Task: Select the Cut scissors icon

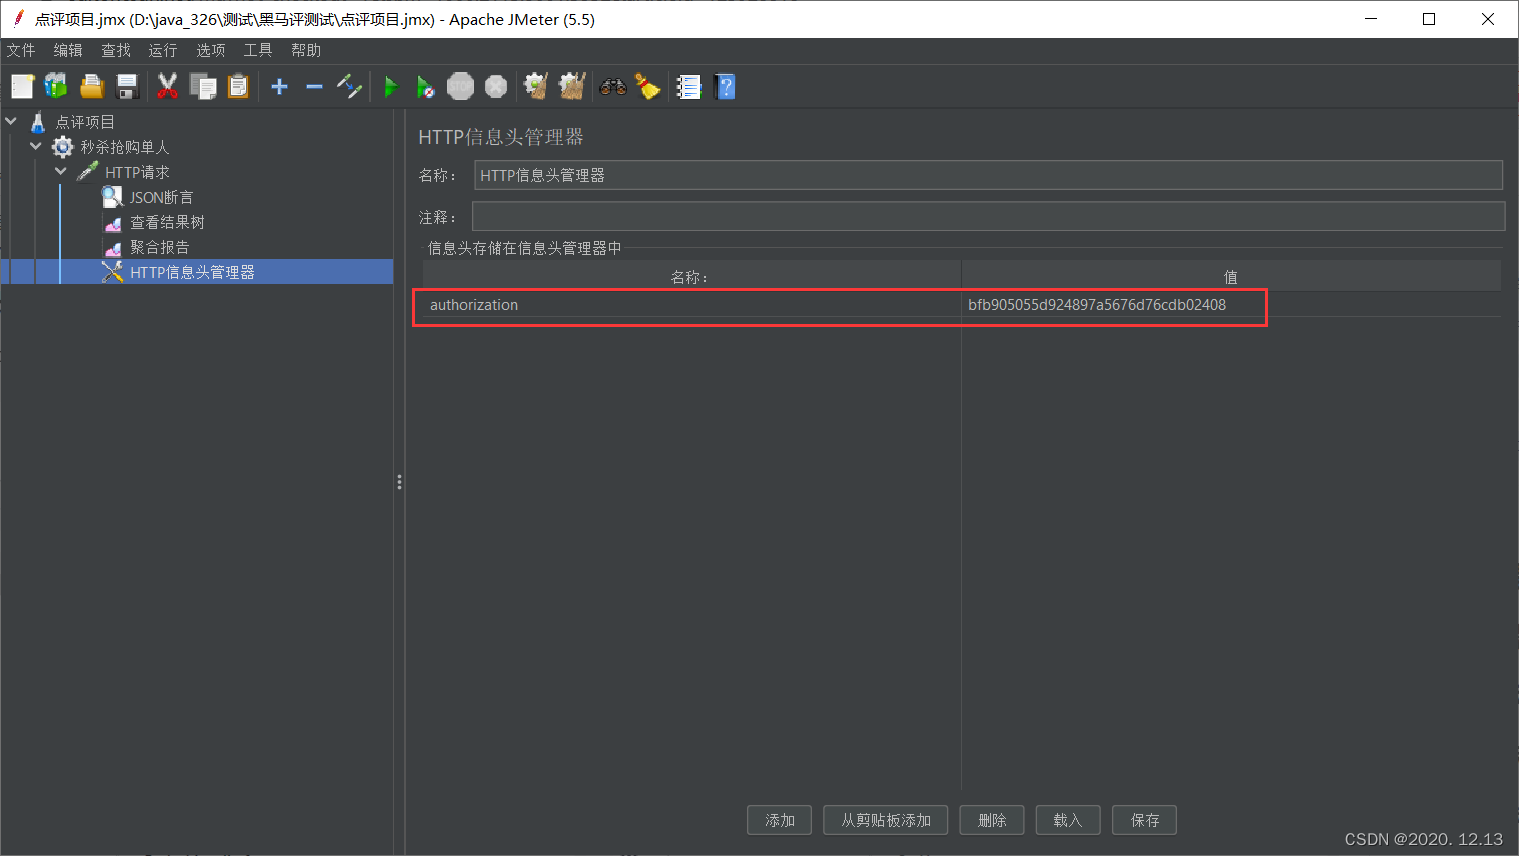Action: (167, 86)
